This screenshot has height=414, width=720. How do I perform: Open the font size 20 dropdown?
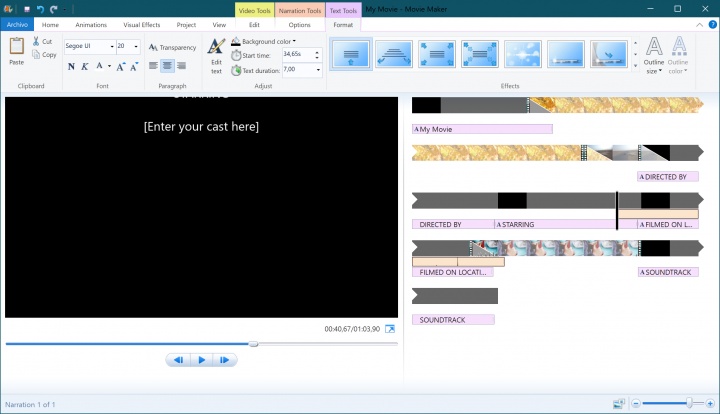click(136, 46)
